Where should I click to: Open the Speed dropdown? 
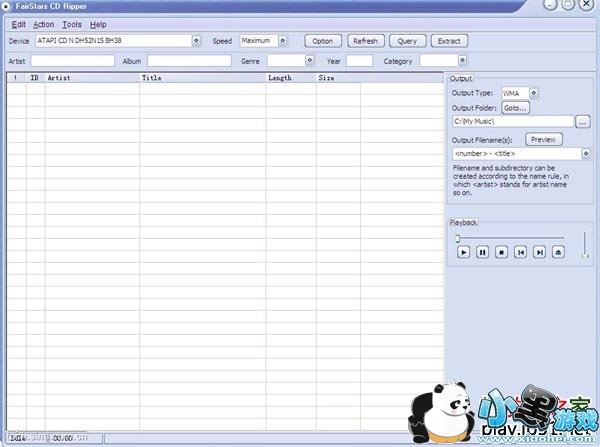[283, 40]
